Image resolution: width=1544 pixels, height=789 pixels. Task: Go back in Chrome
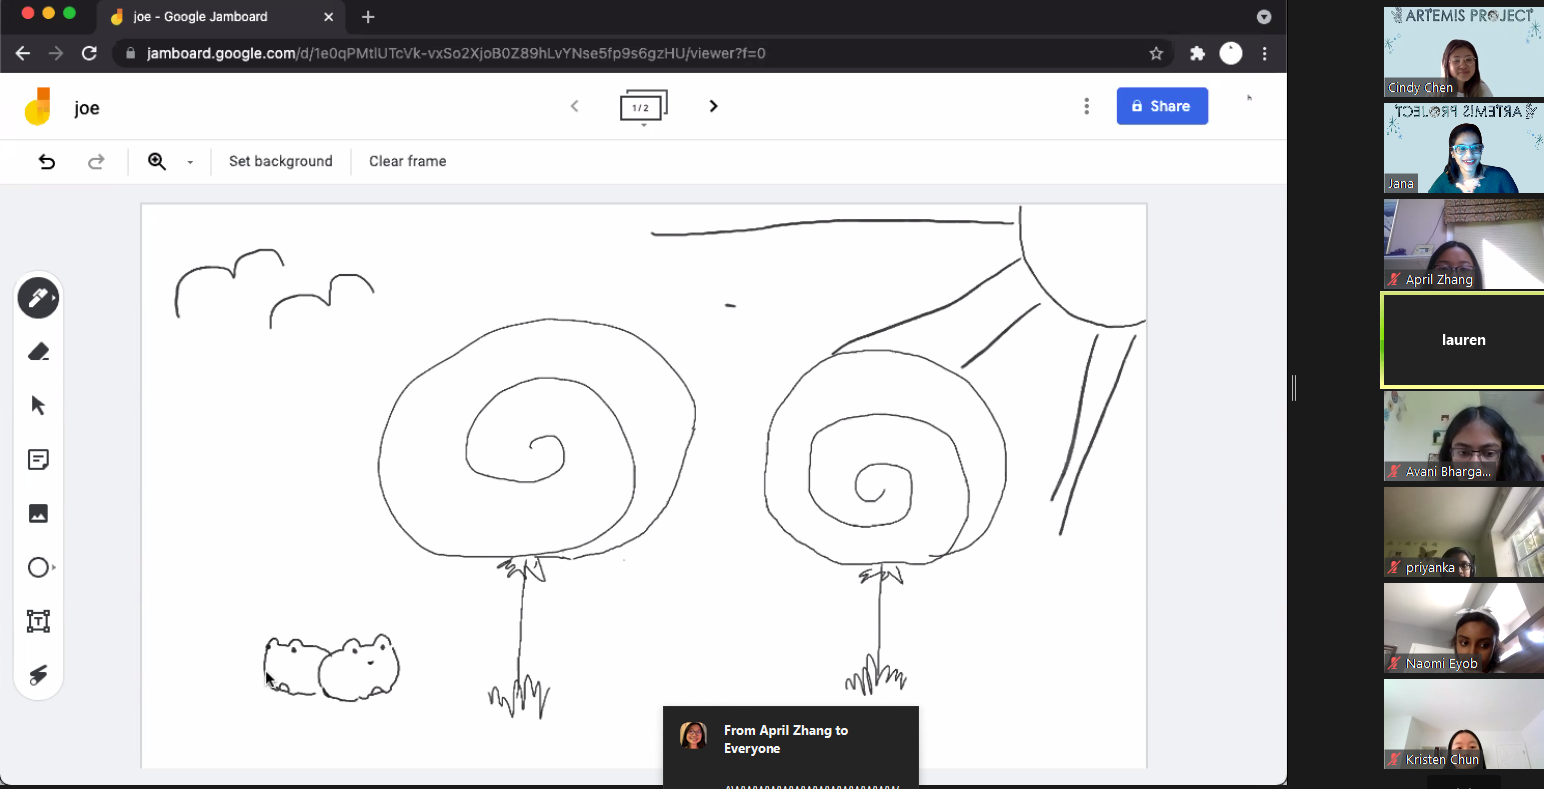(x=23, y=53)
